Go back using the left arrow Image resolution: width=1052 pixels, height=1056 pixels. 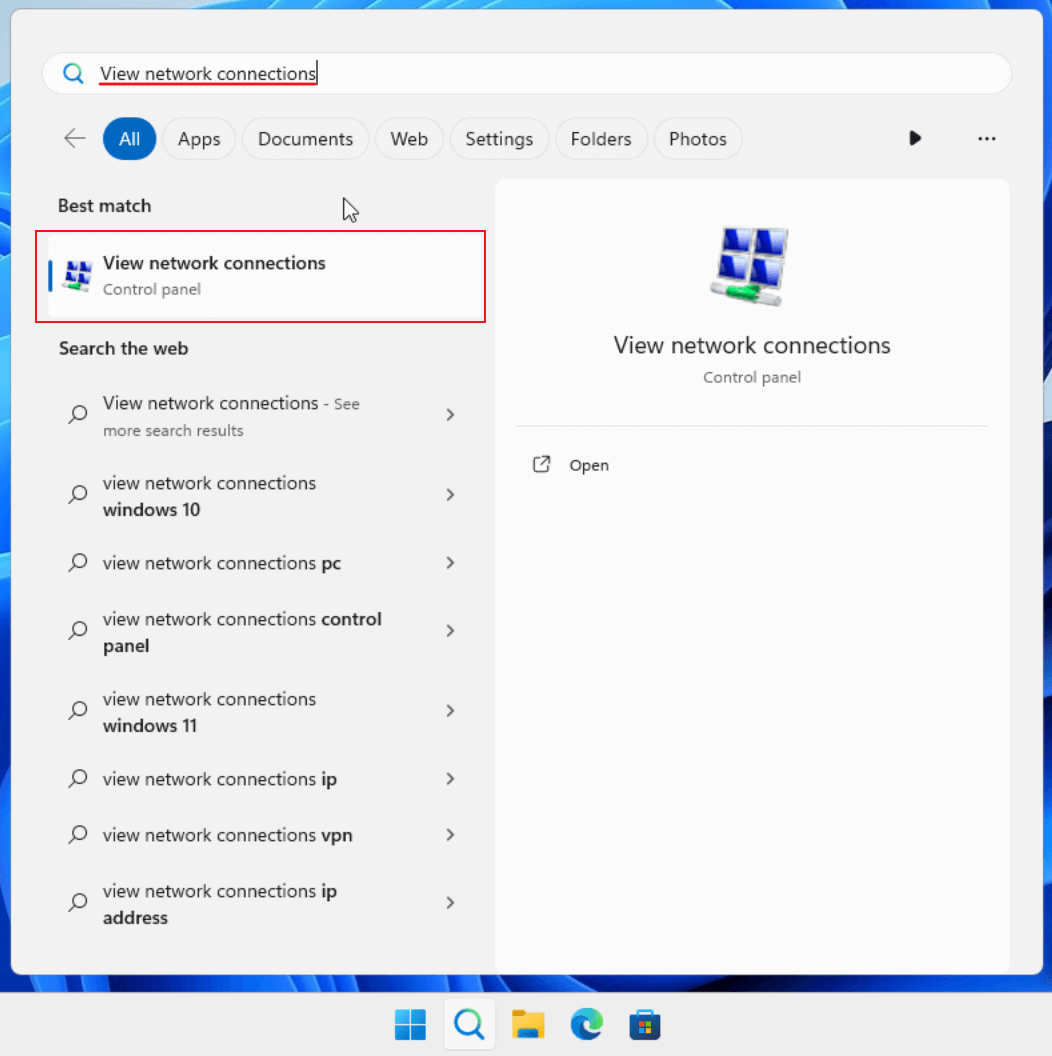coord(74,139)
